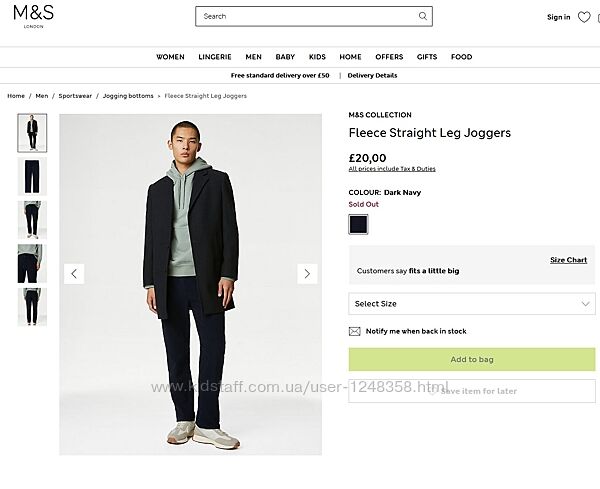Screen dimensions: 600x489
Task: View the last product thumbnail
Action: point(32,307)
